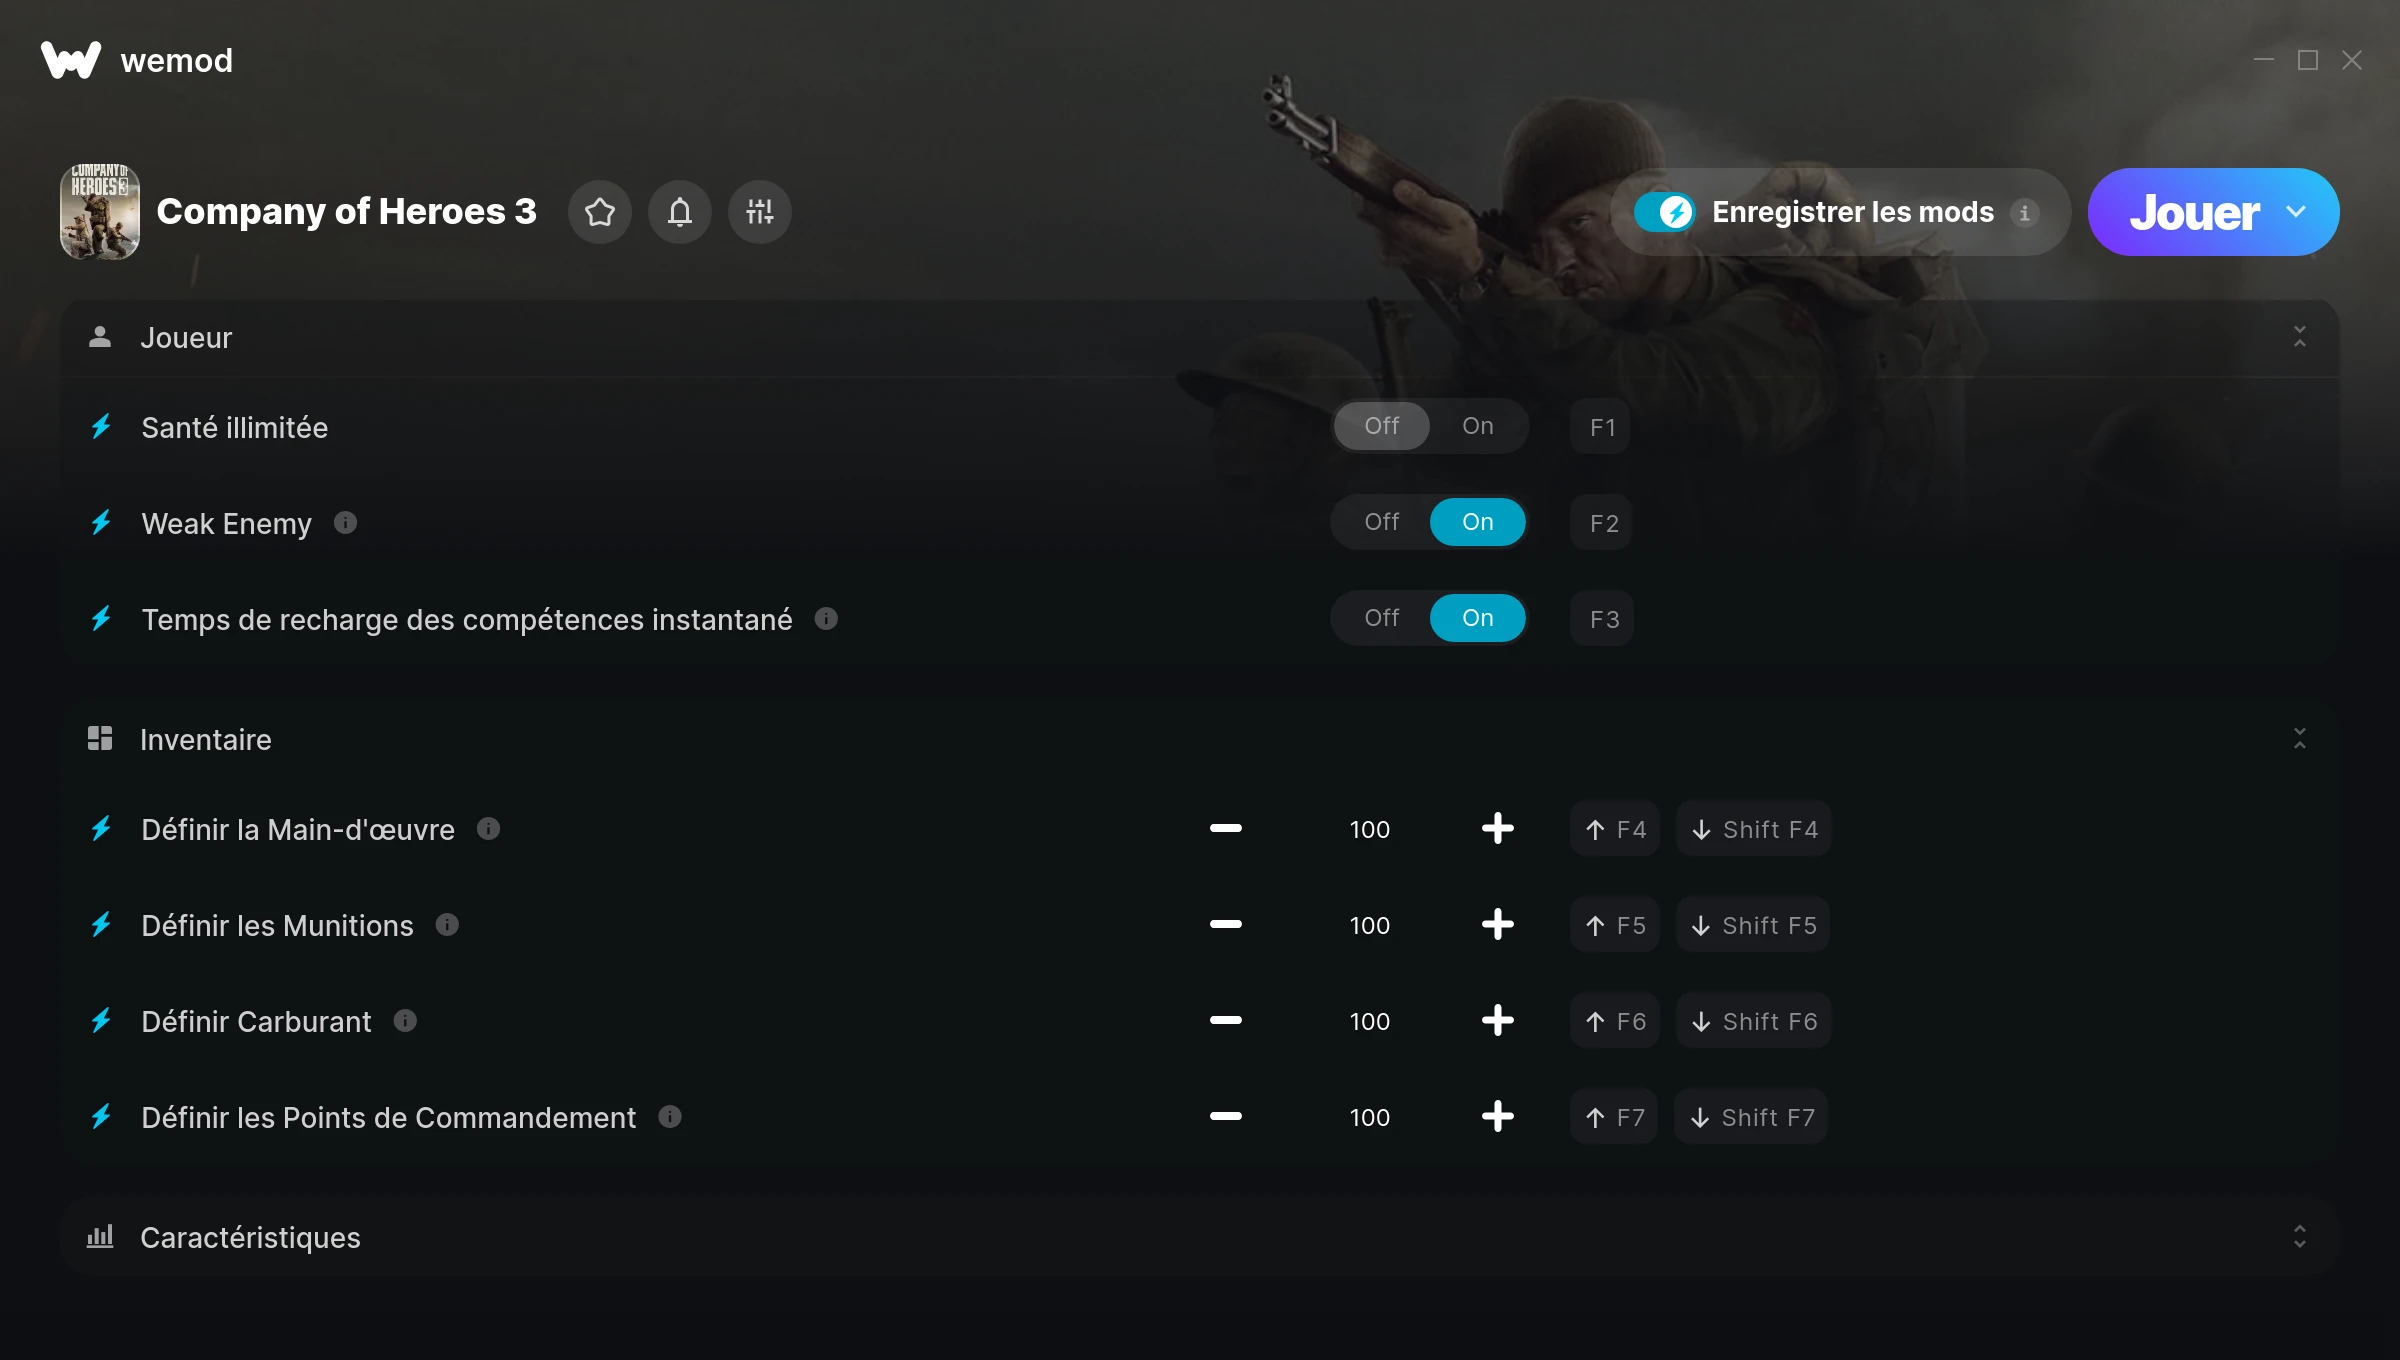This screenshot has height=1360, width=2400.
Task: Collapse the Joueur section
Action: click(2300, 337)
